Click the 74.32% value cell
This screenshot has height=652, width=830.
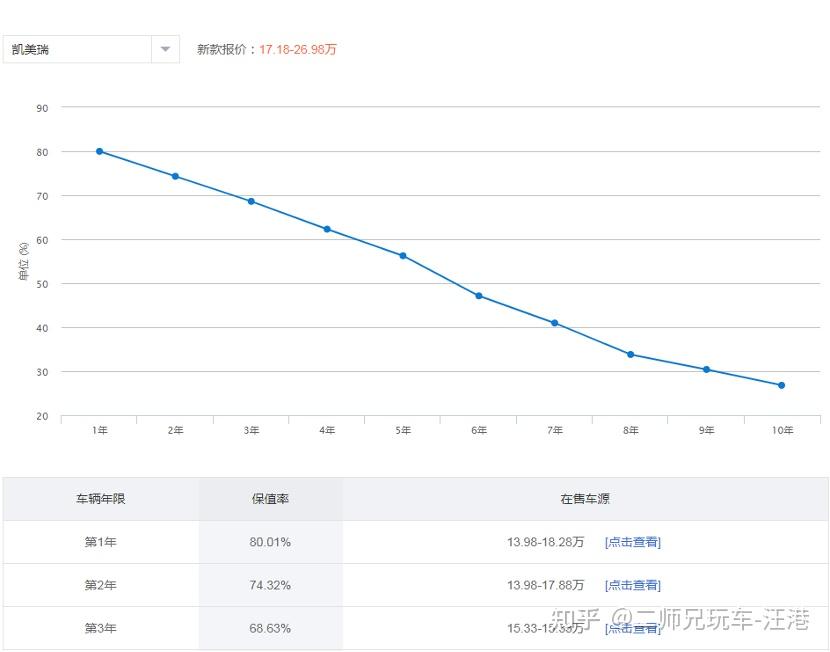[270, 585]
